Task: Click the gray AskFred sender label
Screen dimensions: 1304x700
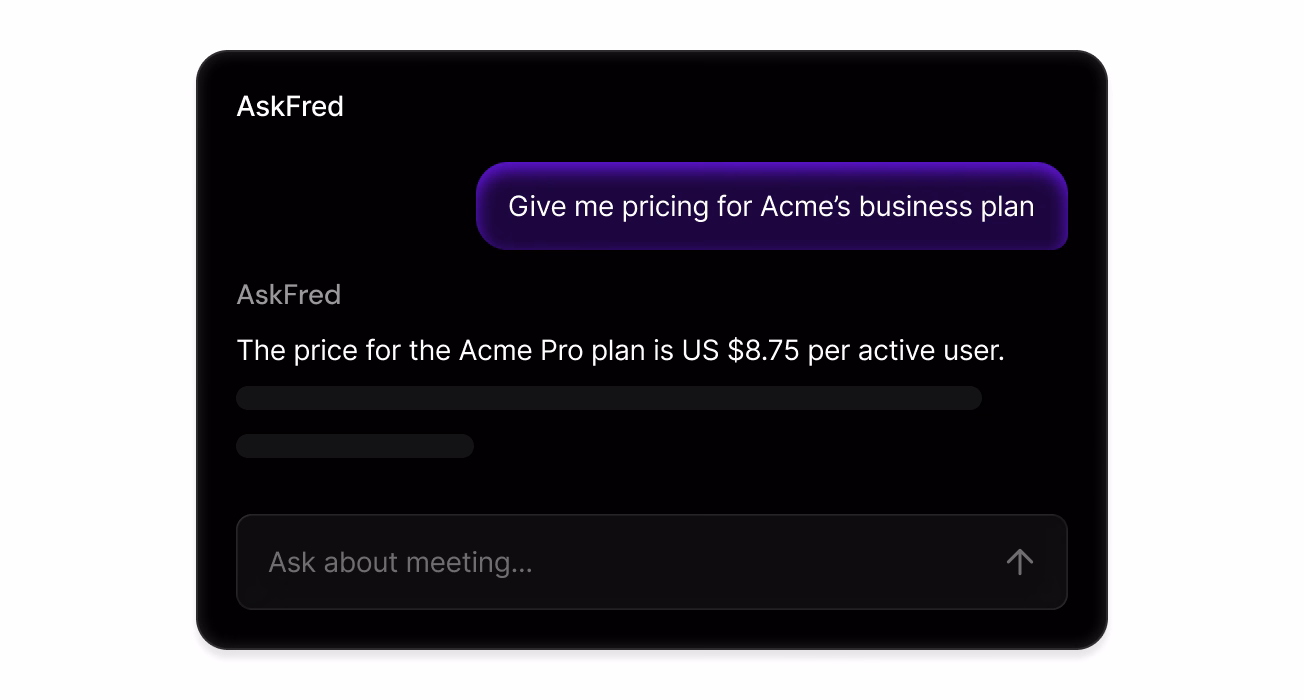Action: [289, 295]
